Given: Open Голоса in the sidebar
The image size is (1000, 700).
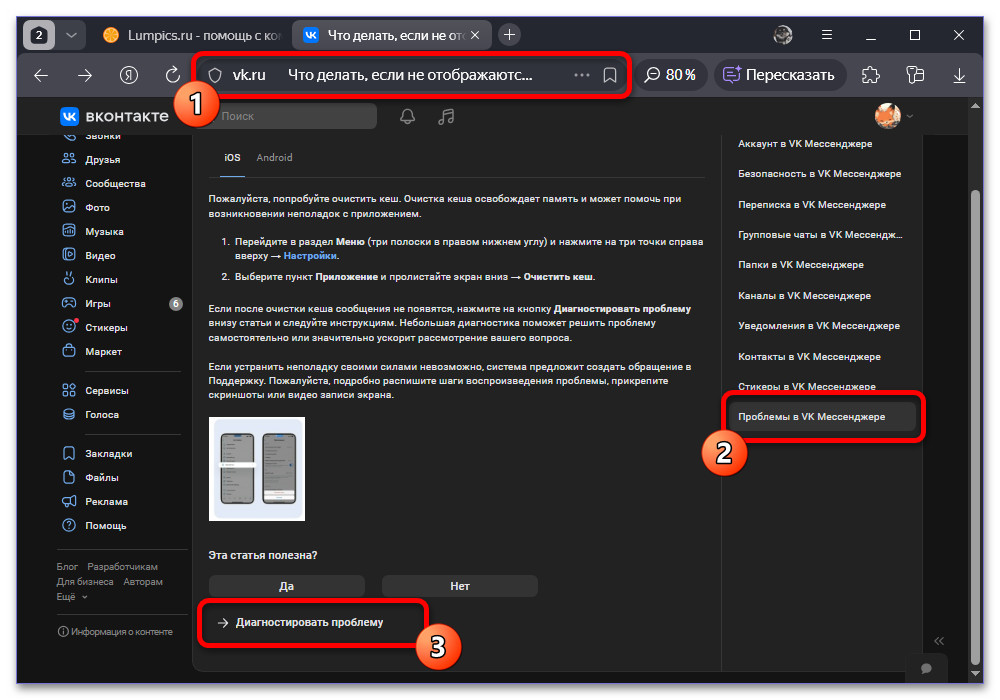Looking at the screenshot, I should (x=101, y=415).
